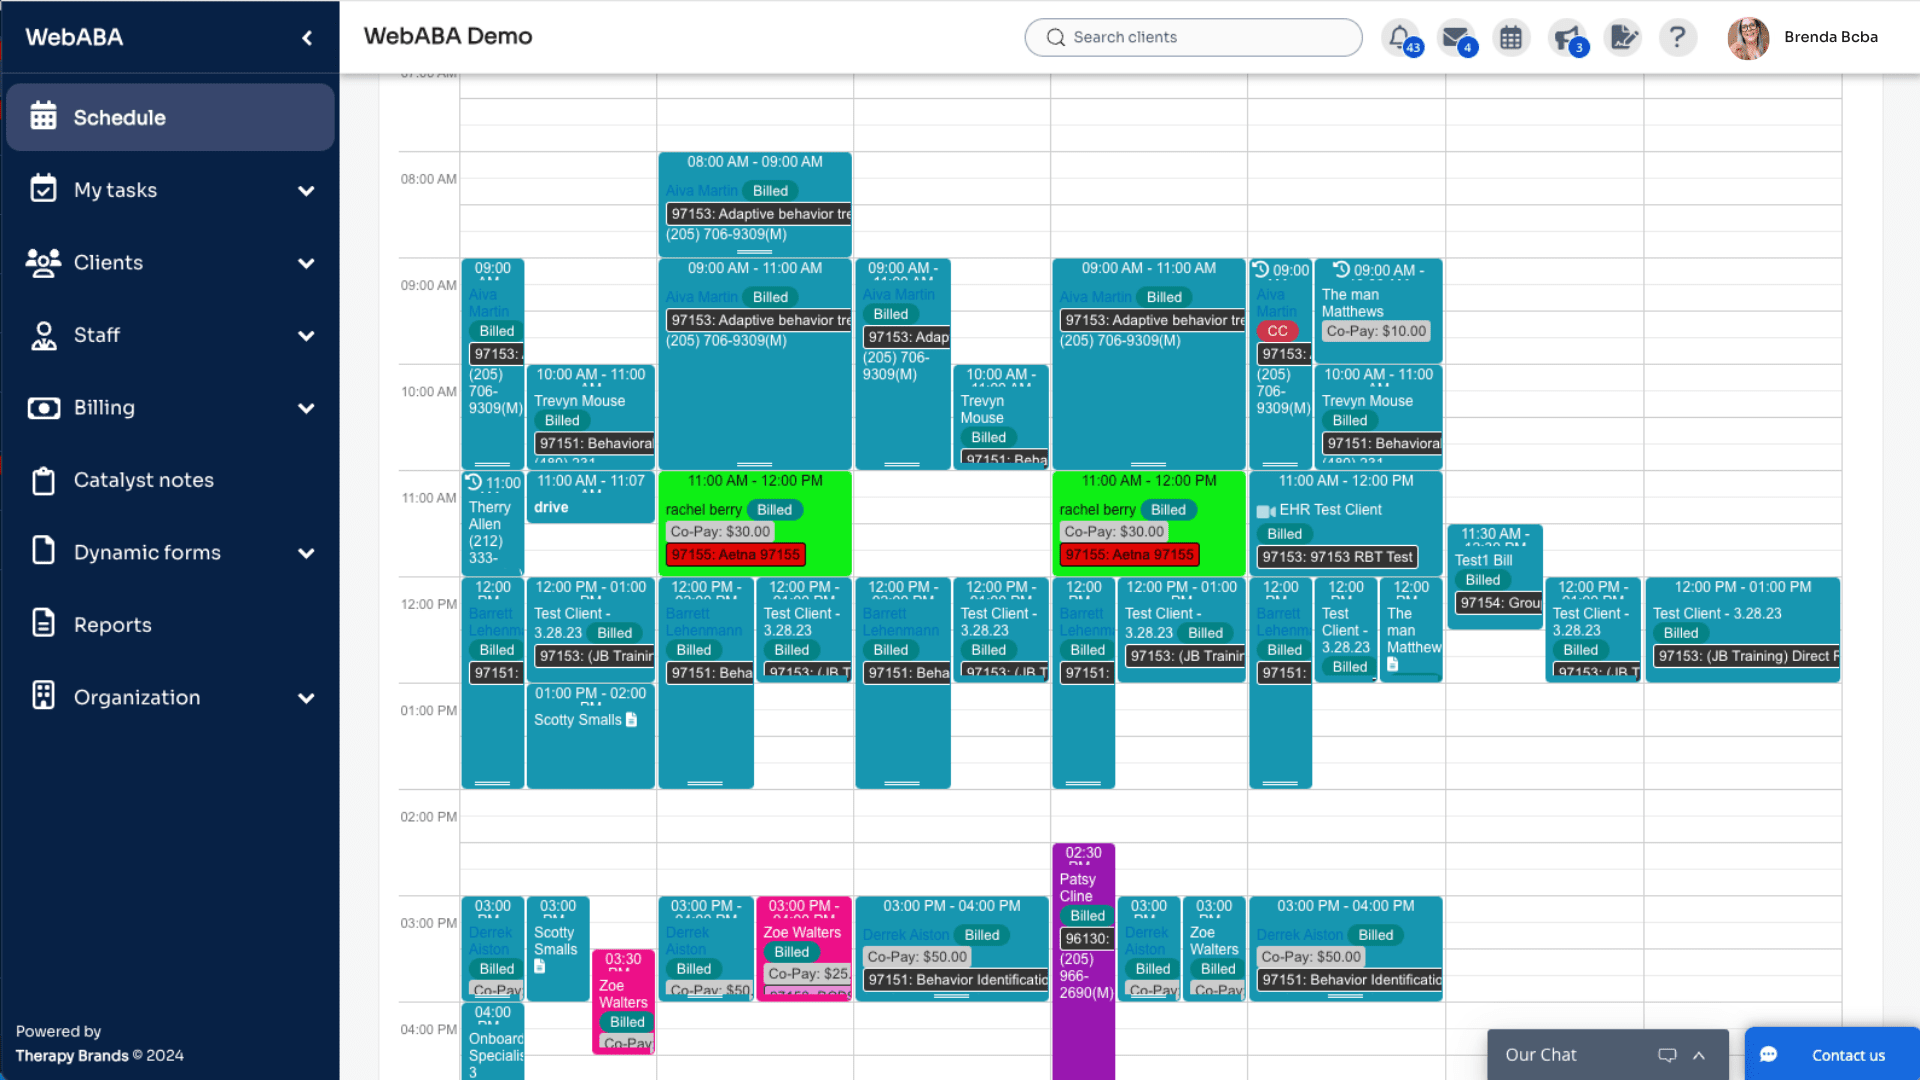Open the messages envelope icon
The width and height of the screenshot is (1920, 1080).
point(1455,37)
